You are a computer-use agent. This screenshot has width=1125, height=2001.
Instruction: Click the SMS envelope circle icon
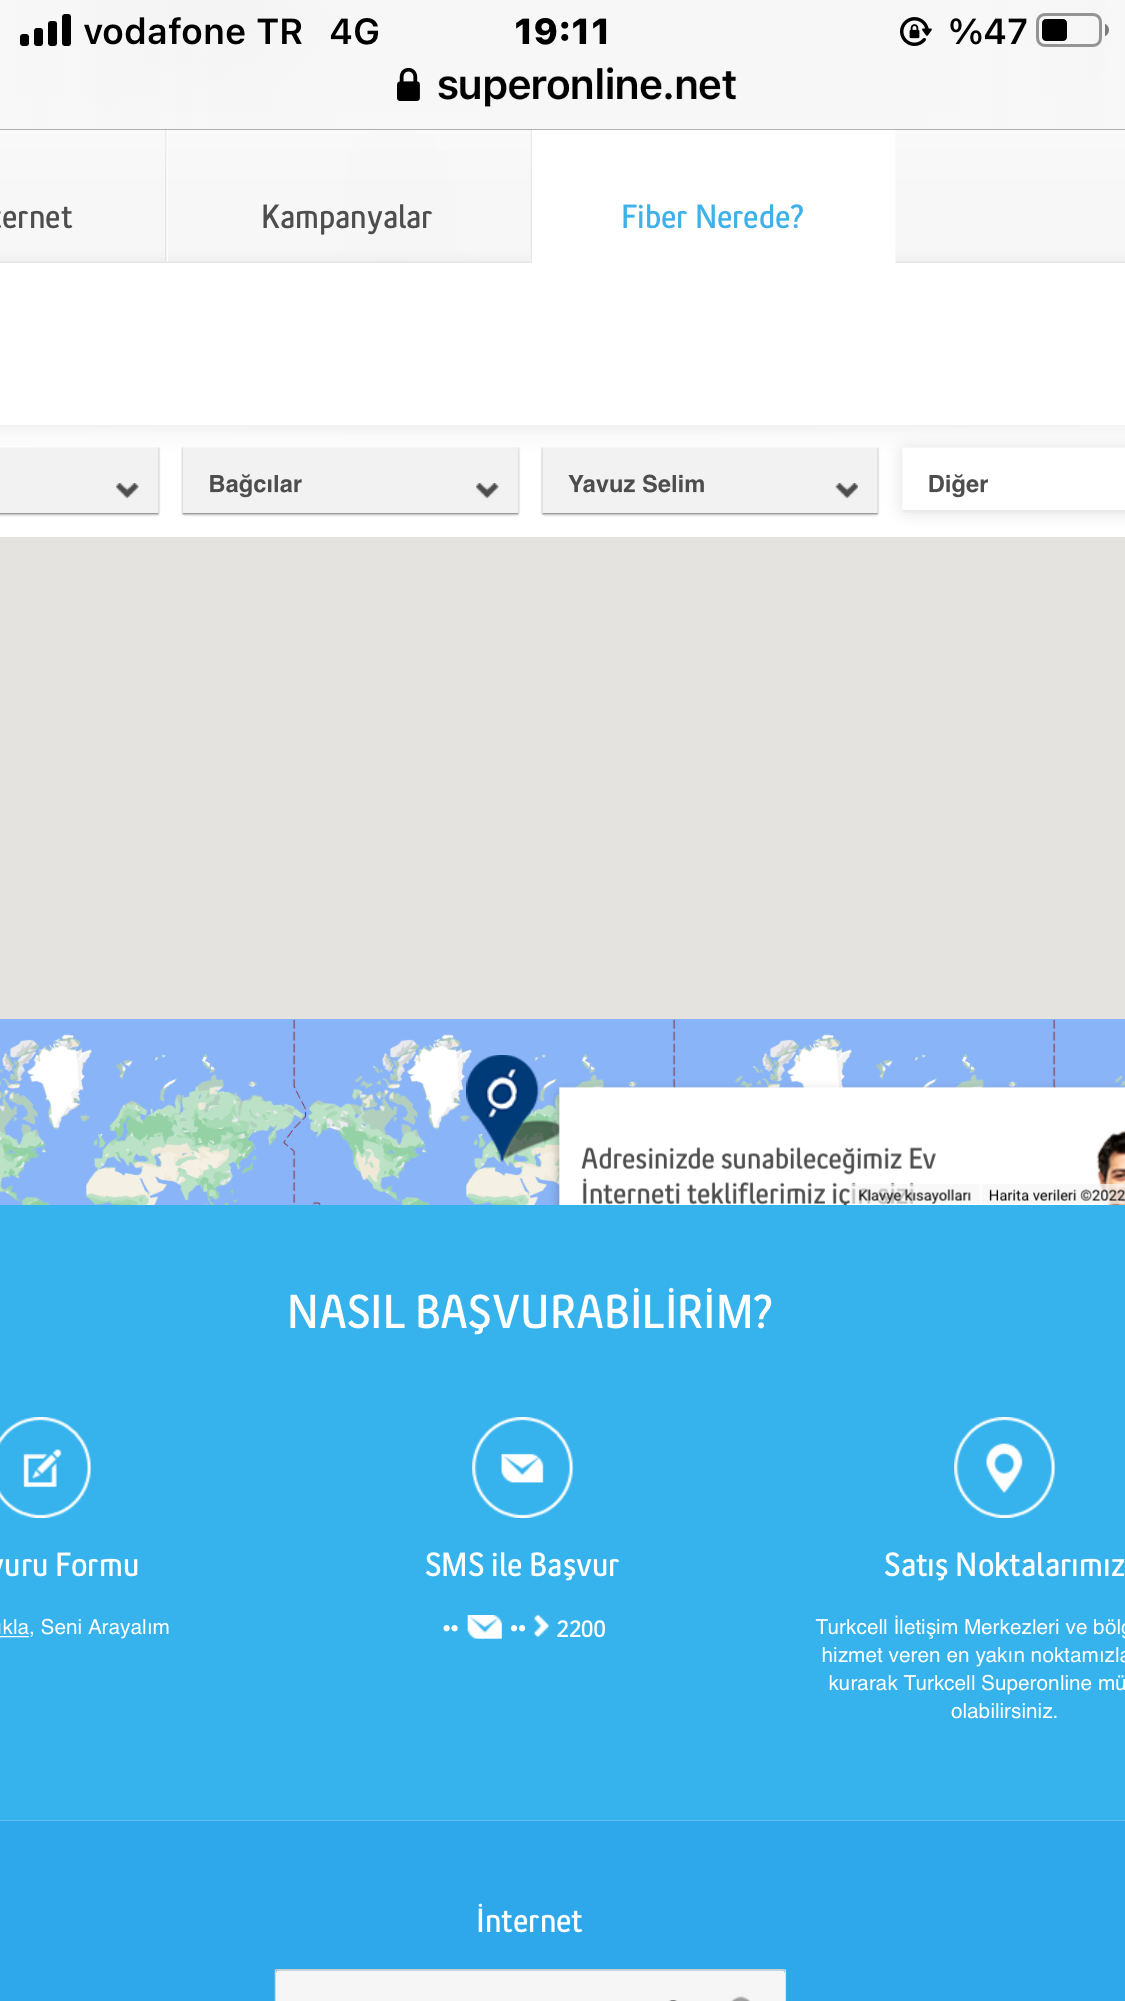coord(522,1467)
